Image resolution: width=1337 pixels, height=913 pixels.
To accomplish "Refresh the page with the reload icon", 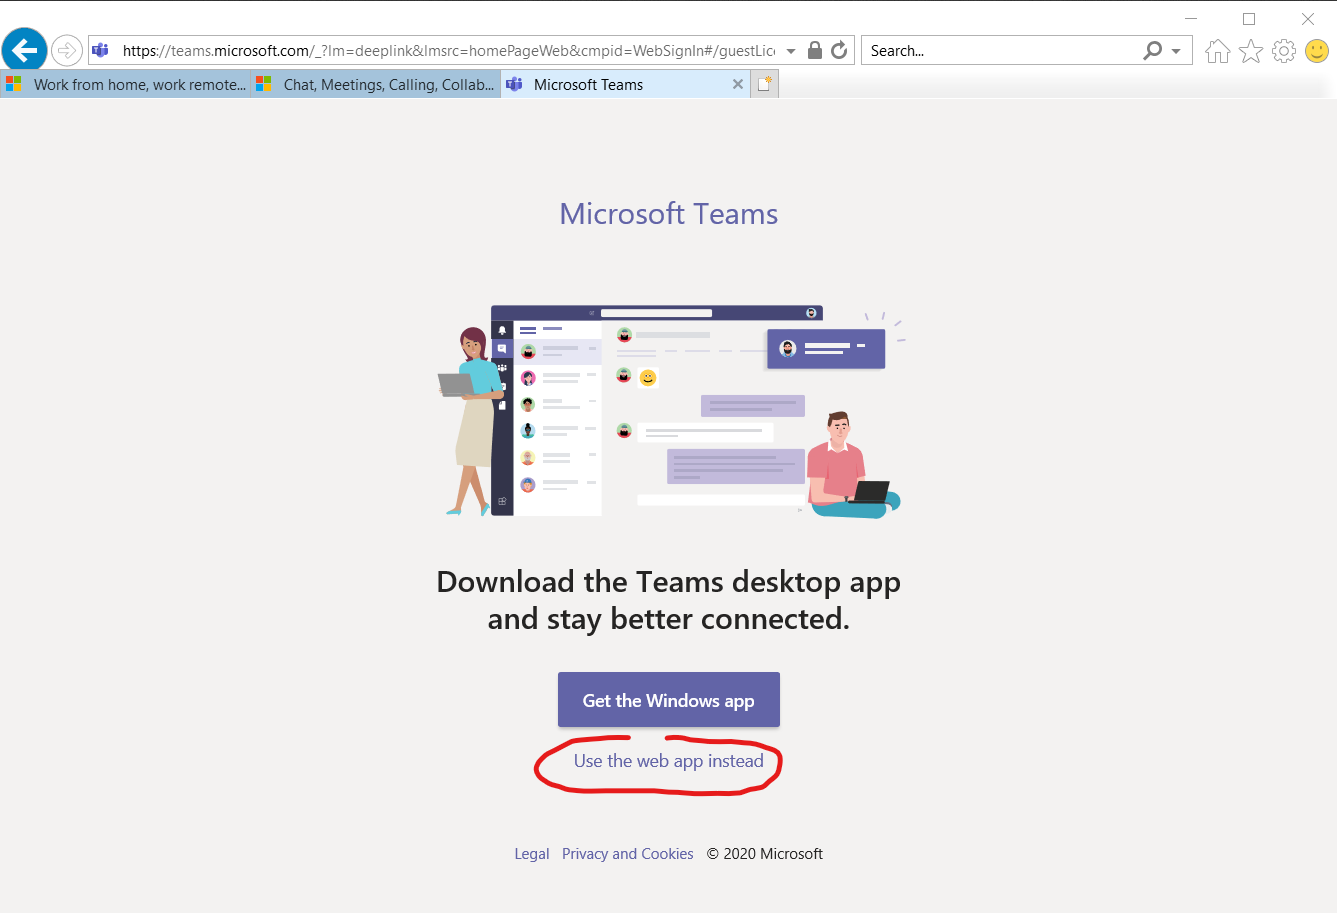I will (x=839, y=50).
